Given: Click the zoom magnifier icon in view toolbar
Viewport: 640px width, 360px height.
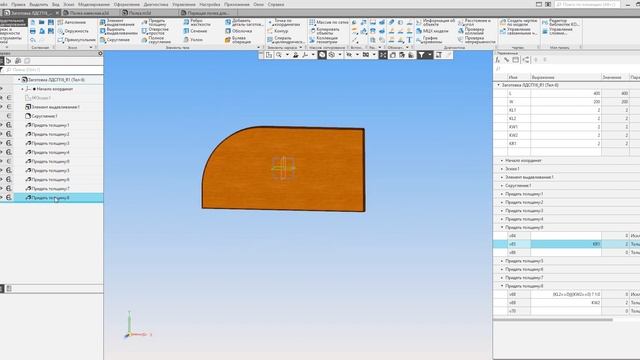Looking at the screenshot, I should pos(279,55).
